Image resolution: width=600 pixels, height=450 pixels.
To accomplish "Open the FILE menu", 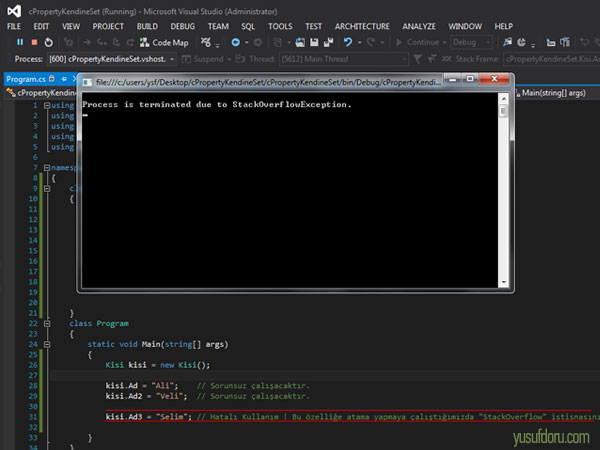I will [x=14, y=26].
